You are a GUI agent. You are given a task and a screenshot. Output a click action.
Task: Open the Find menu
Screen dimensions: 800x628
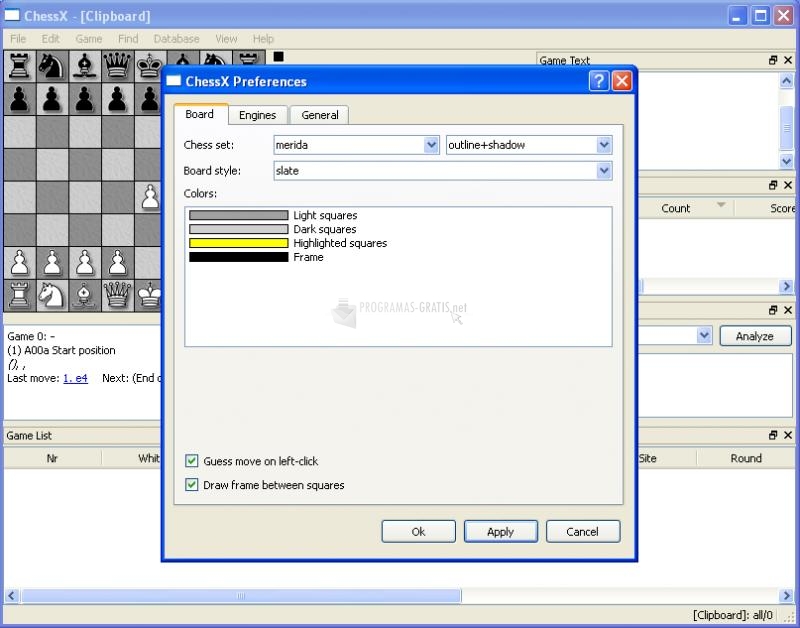click(128, 39)
